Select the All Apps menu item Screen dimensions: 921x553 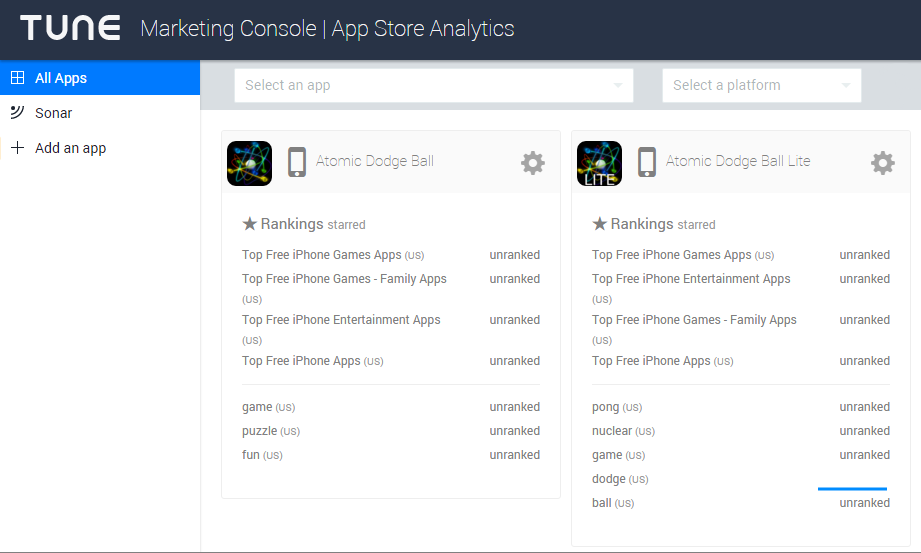[61, 78]
